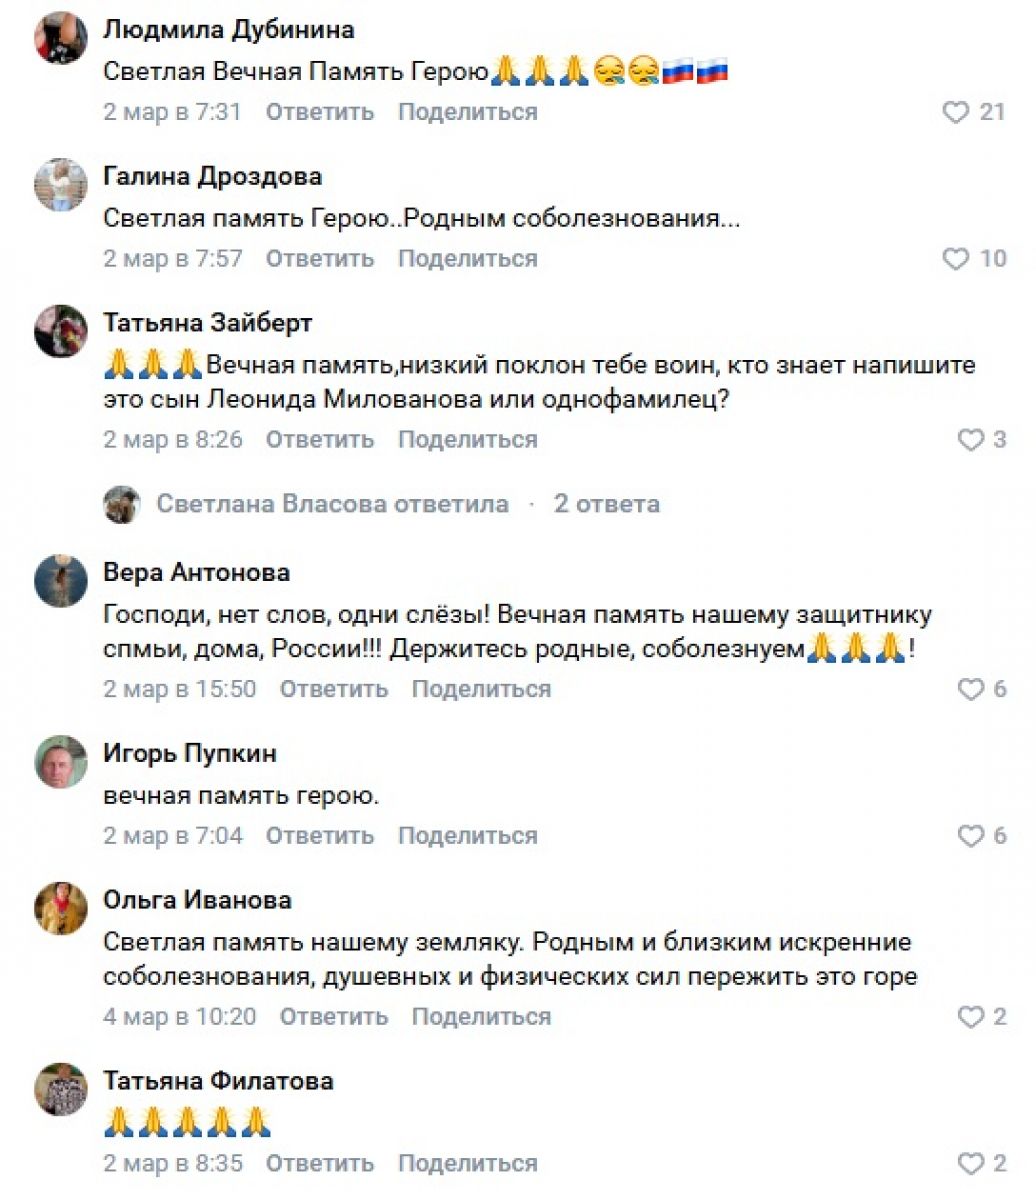Expand Светлана Власова's replies thread
1036x1200 pixels.
(332, 504)
